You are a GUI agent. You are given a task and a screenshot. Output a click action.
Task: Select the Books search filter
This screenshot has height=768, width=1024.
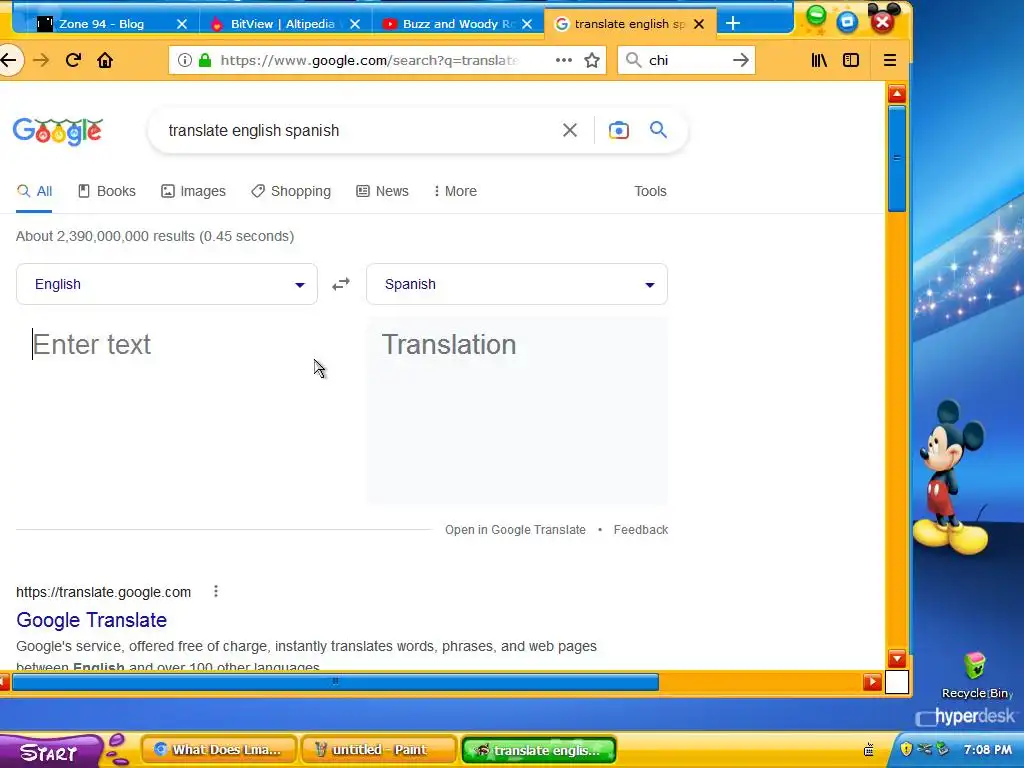point(107,191)
